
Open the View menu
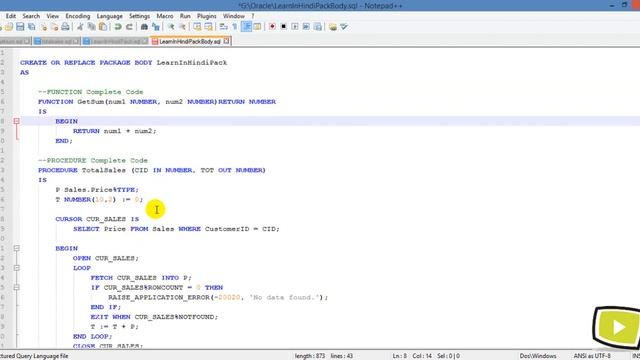52,16
